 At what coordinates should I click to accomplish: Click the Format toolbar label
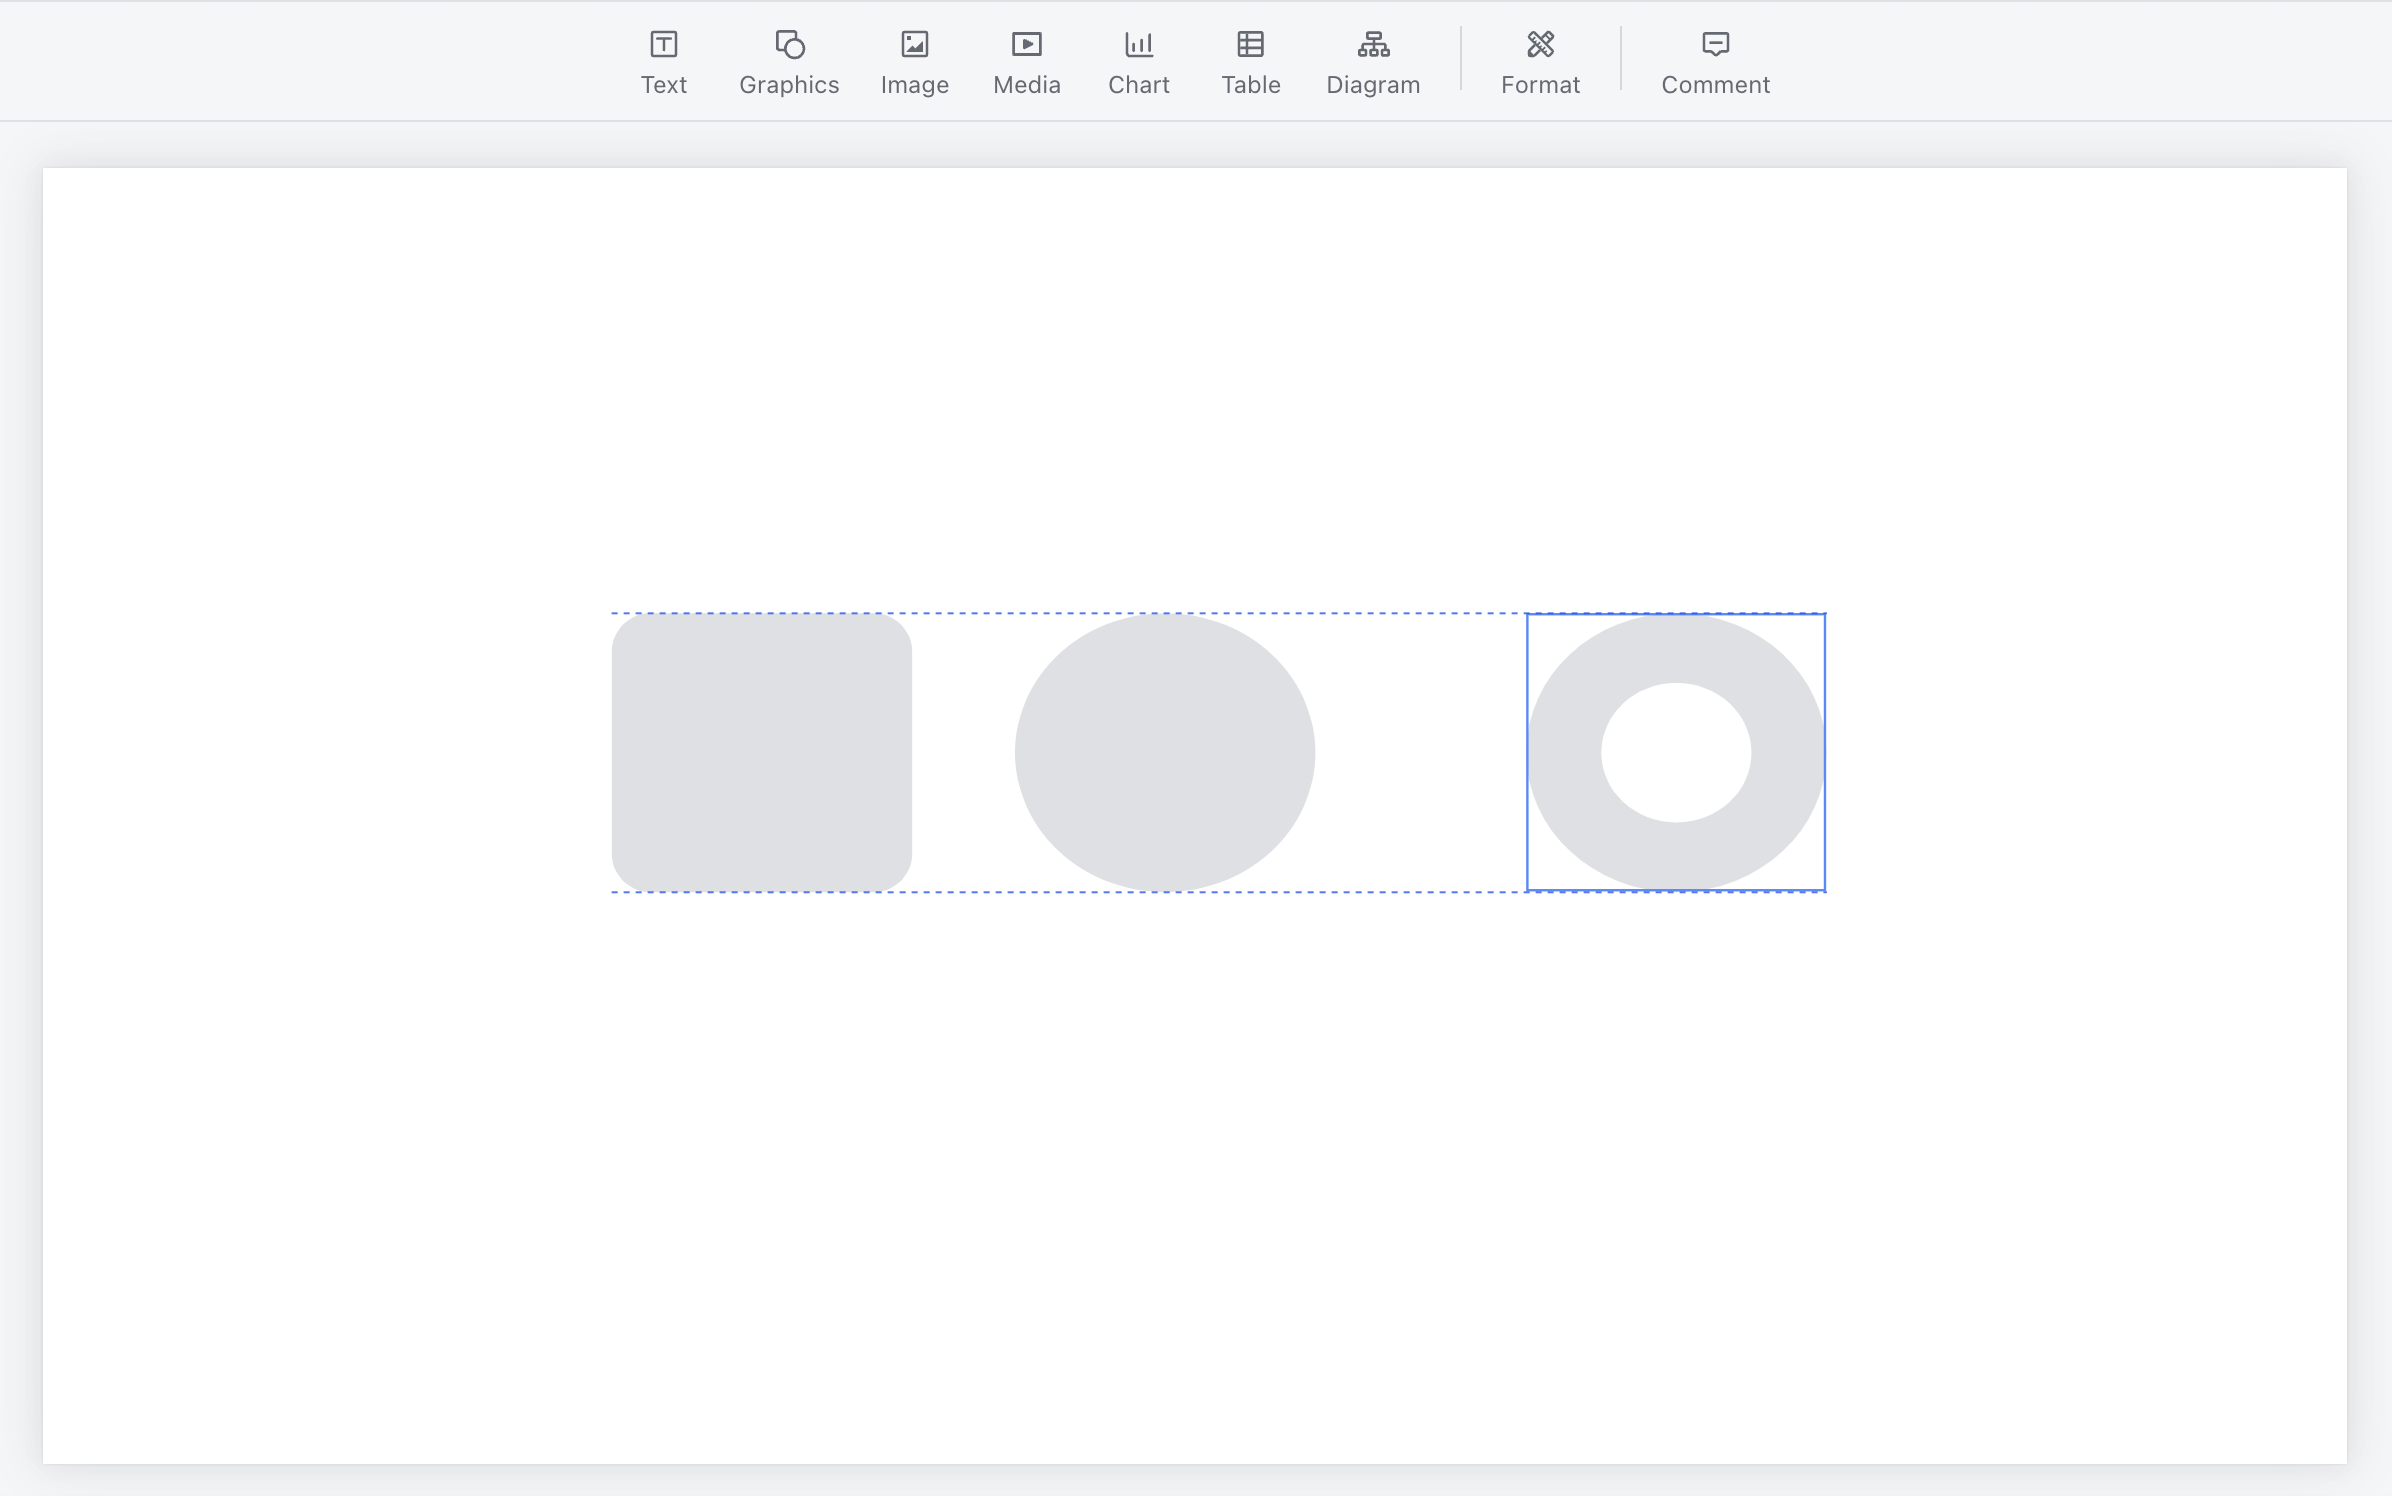tap(1540, 85)
